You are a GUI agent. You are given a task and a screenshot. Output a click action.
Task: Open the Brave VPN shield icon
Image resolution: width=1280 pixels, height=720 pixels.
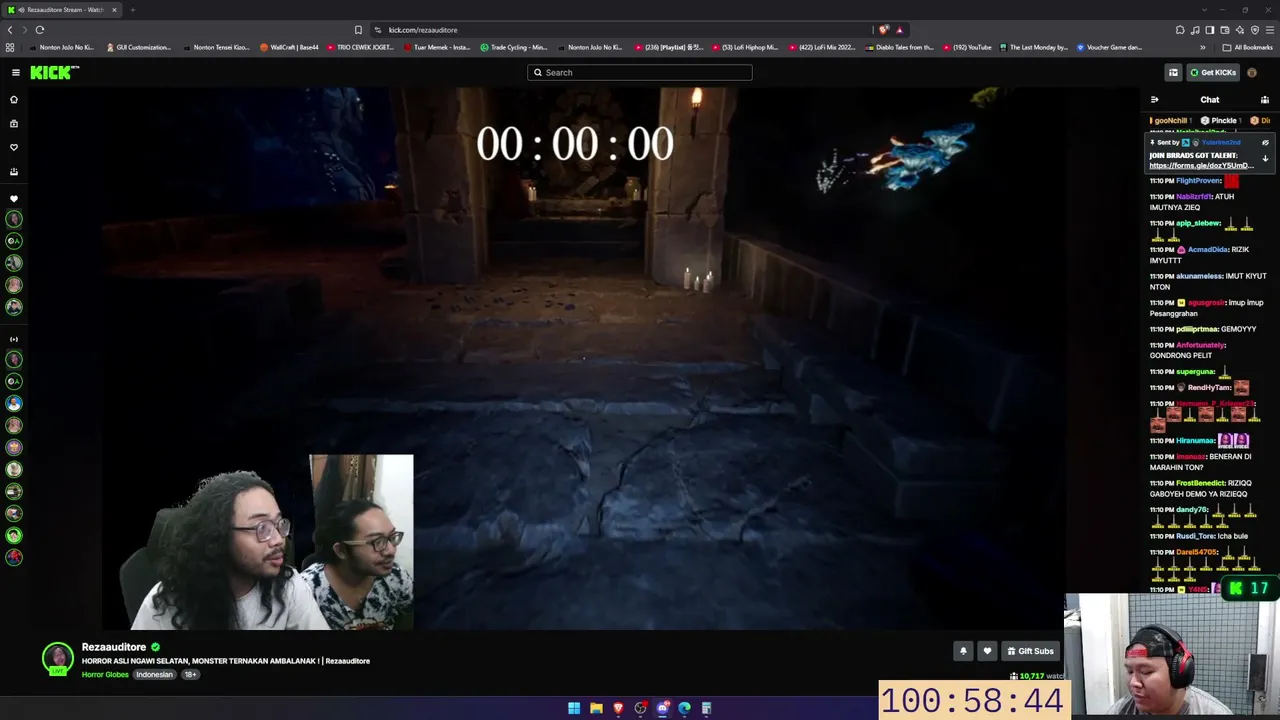pyautogui.click(x=1255, y=30)
